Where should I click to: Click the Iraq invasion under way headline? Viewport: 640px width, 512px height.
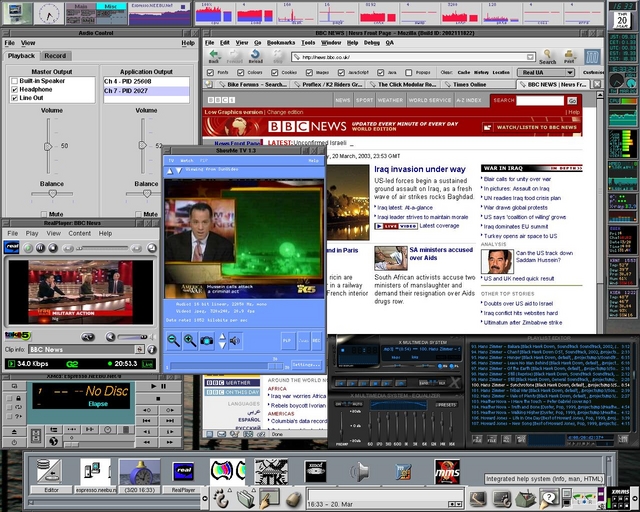(420, 169)
